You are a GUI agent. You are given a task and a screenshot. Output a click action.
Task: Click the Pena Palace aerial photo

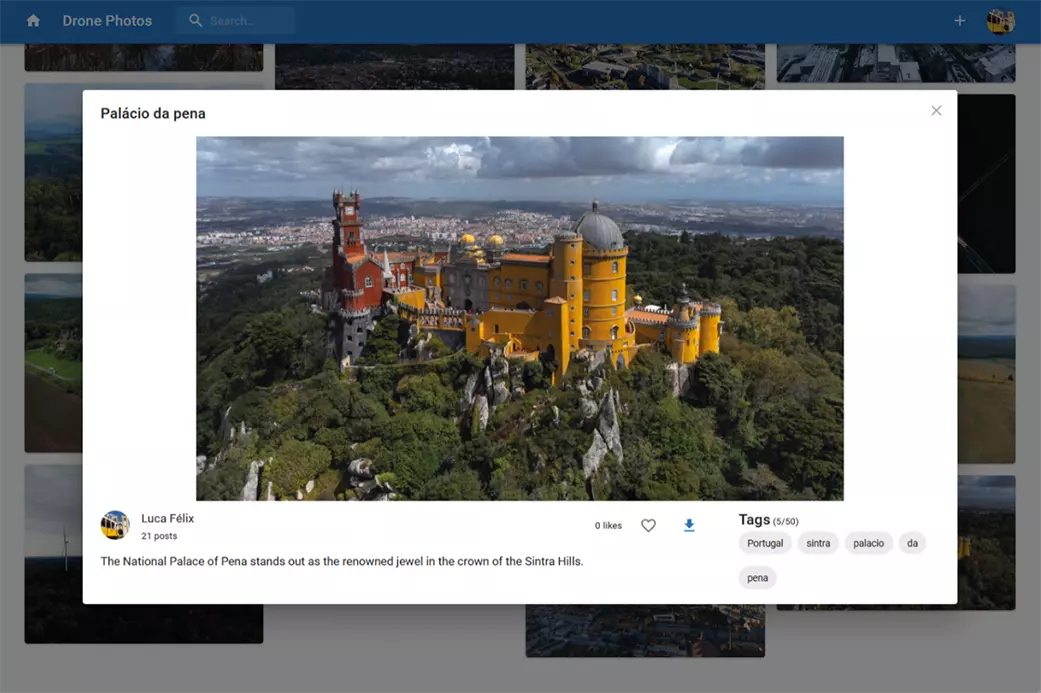click(x=519, y=318)
